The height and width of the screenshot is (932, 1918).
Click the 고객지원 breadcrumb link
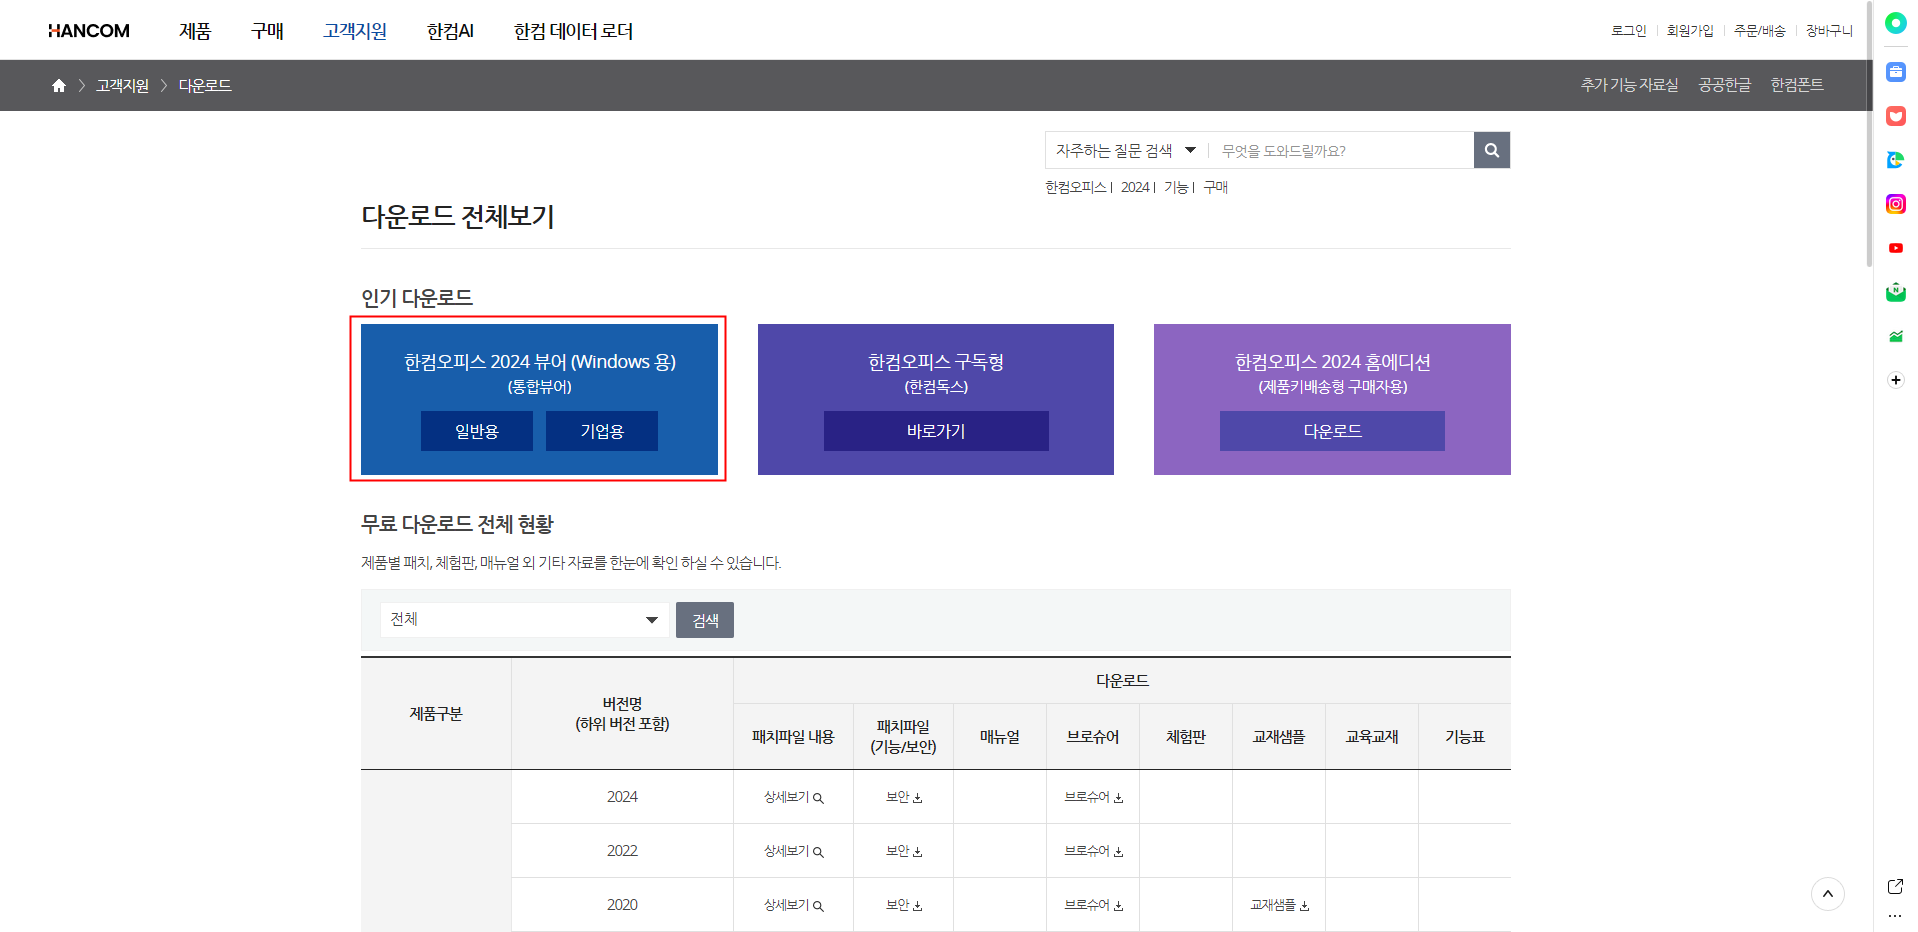[x=122, y=86]
